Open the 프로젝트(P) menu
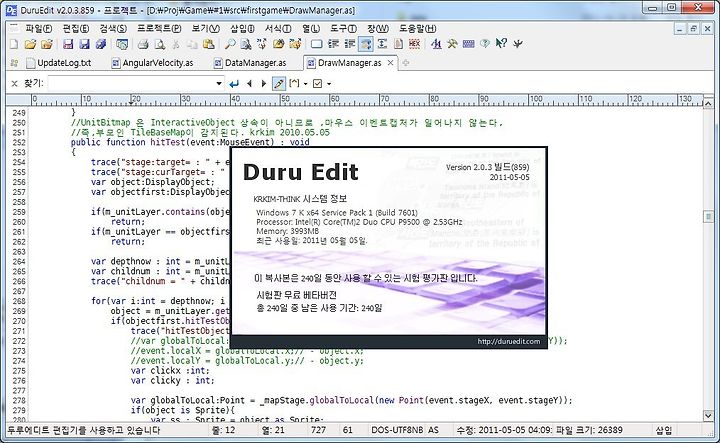 click(x=159, y=28)
